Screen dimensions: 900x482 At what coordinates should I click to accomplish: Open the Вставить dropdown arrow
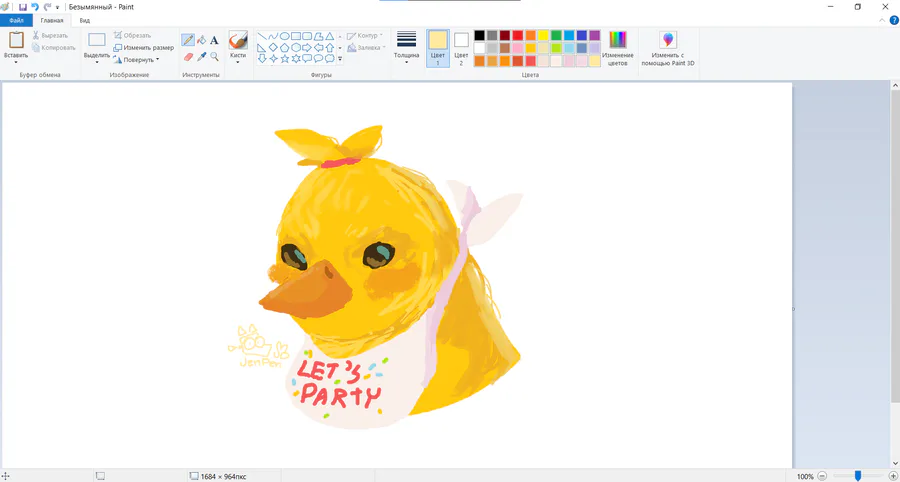(x=16, y=62)
